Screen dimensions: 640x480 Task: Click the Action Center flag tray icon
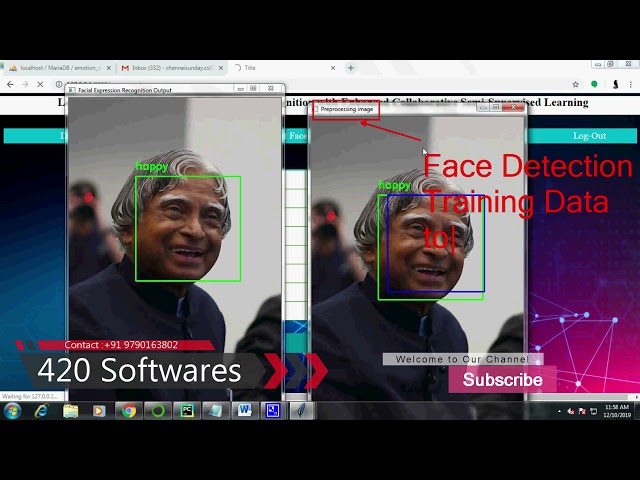[x=582, y=411]
